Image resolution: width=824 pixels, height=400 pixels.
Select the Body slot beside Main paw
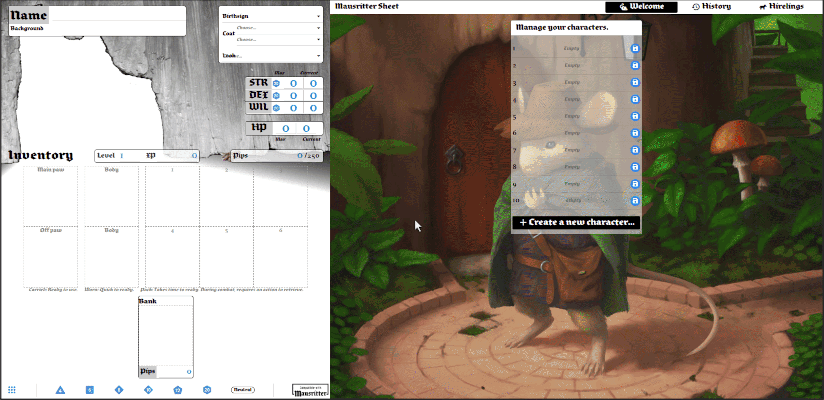coord(111,197)
